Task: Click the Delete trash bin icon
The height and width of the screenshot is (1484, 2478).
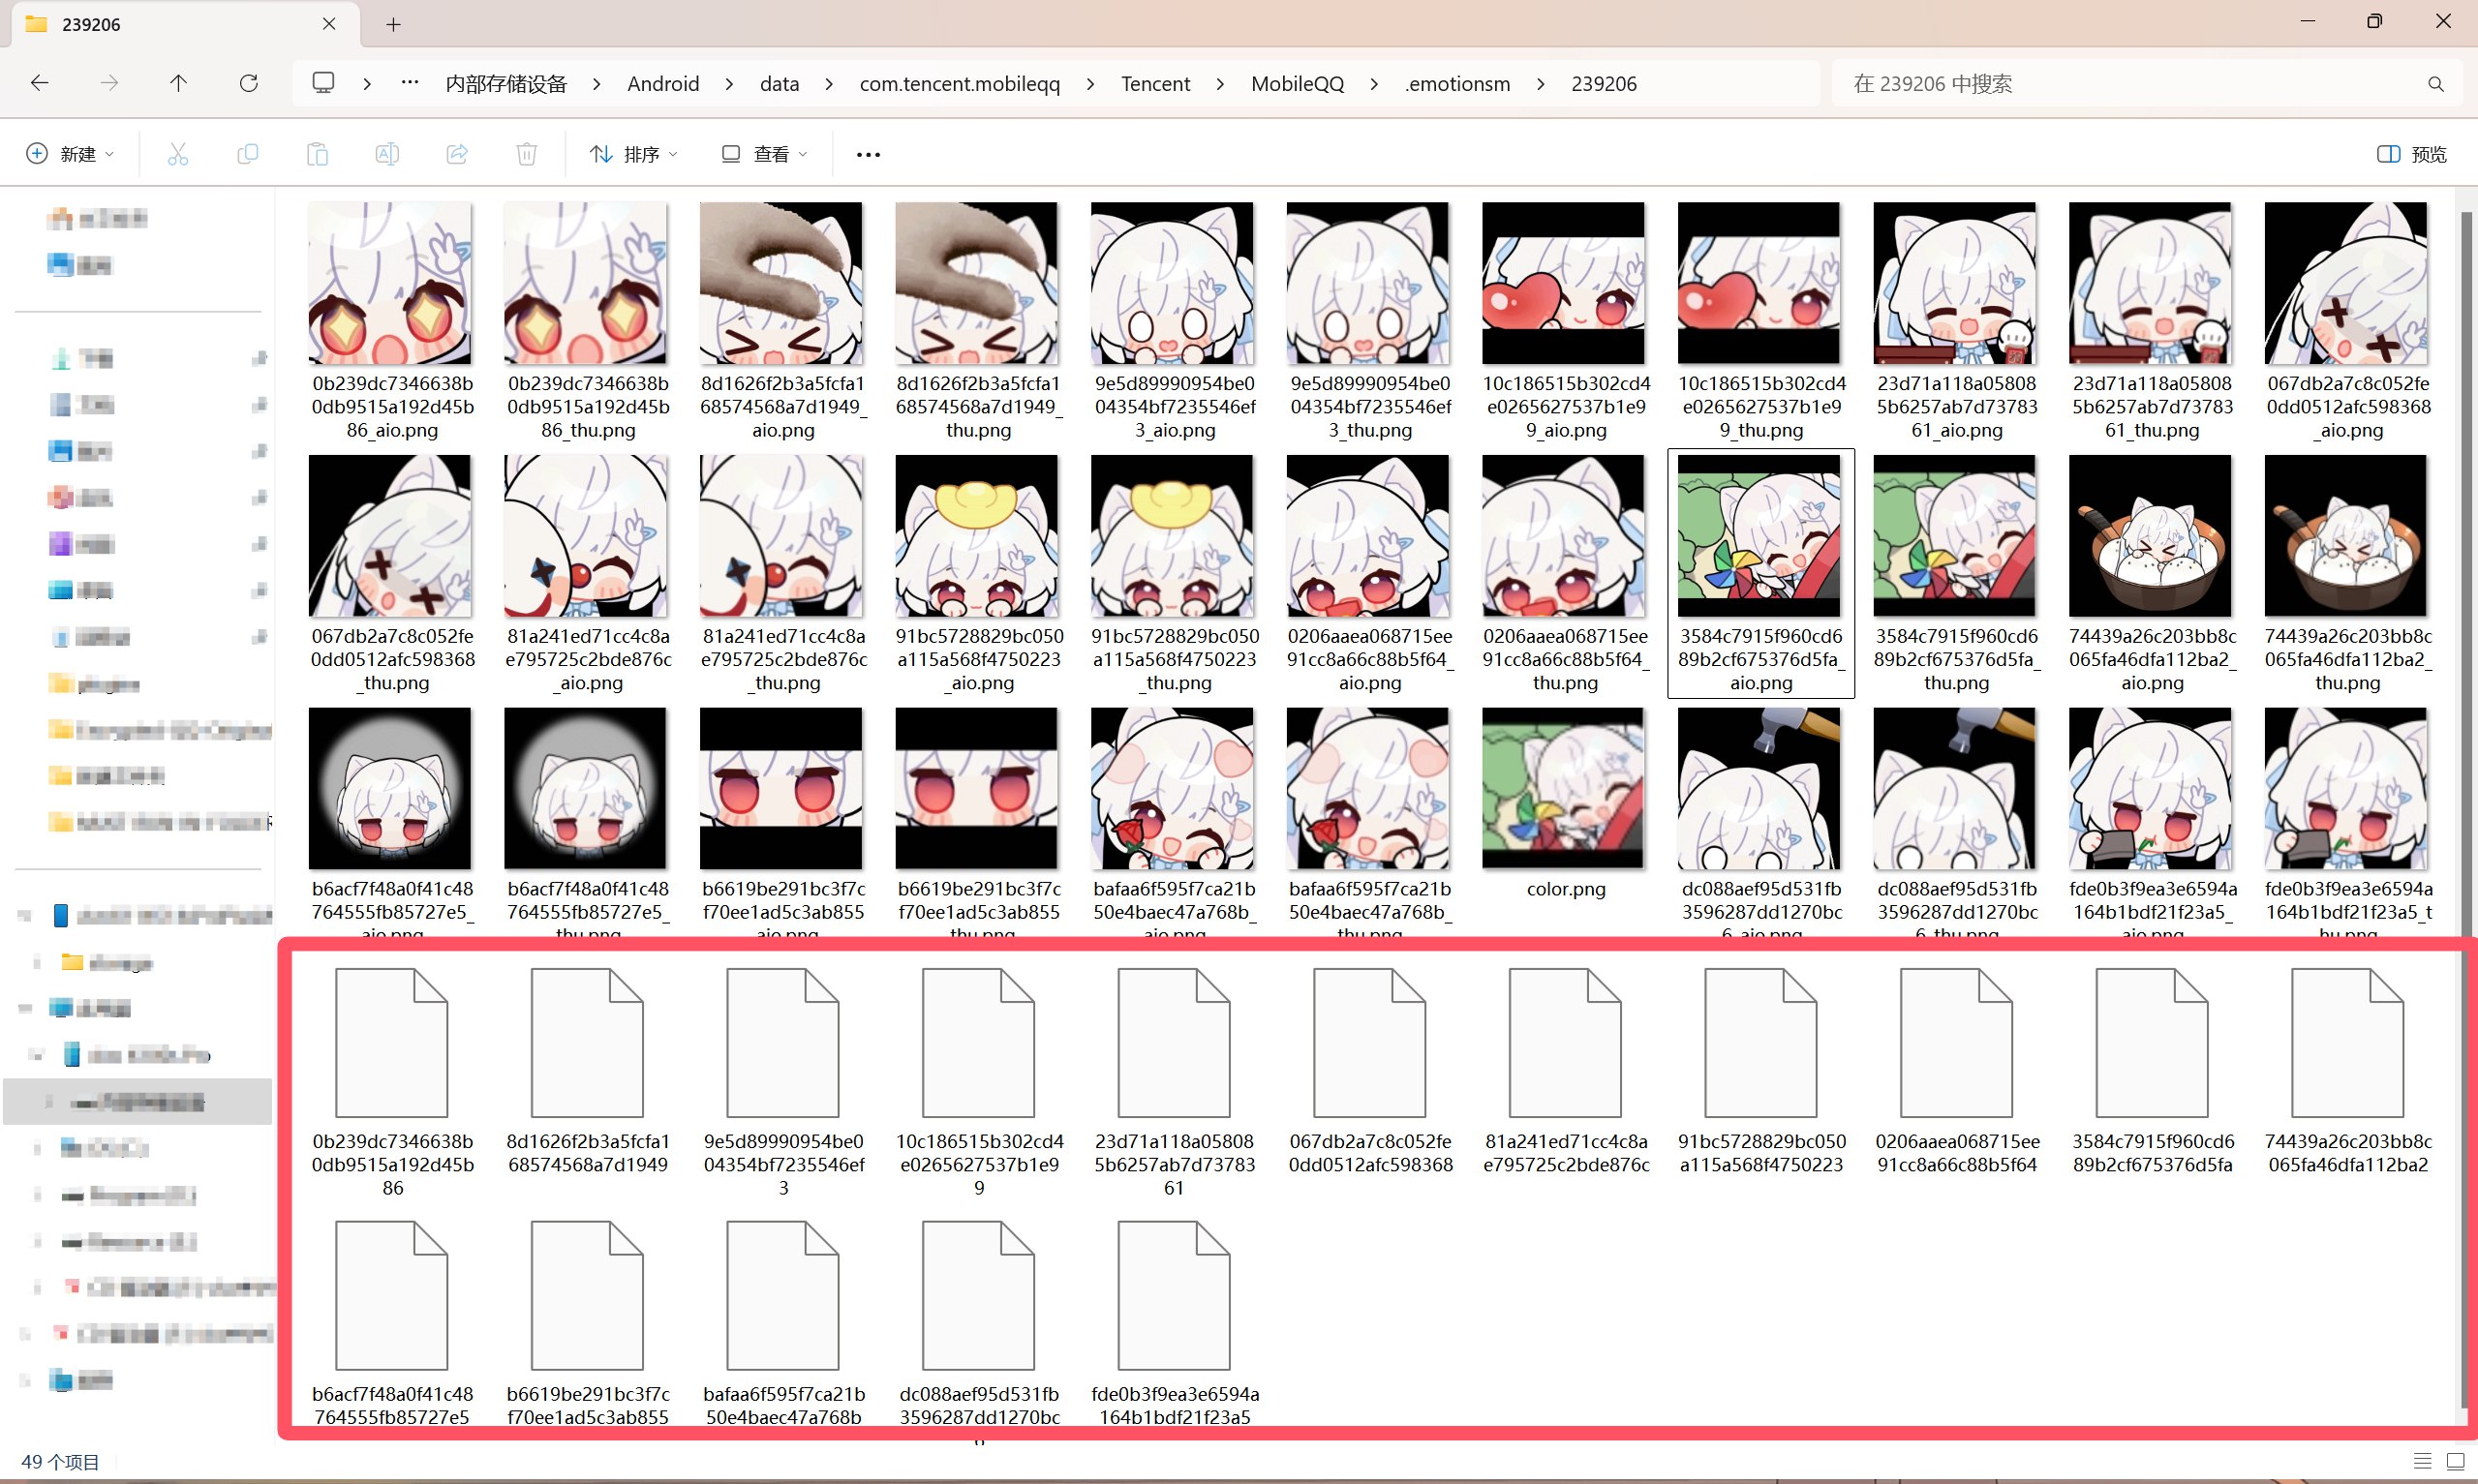Action: [527, 154]
